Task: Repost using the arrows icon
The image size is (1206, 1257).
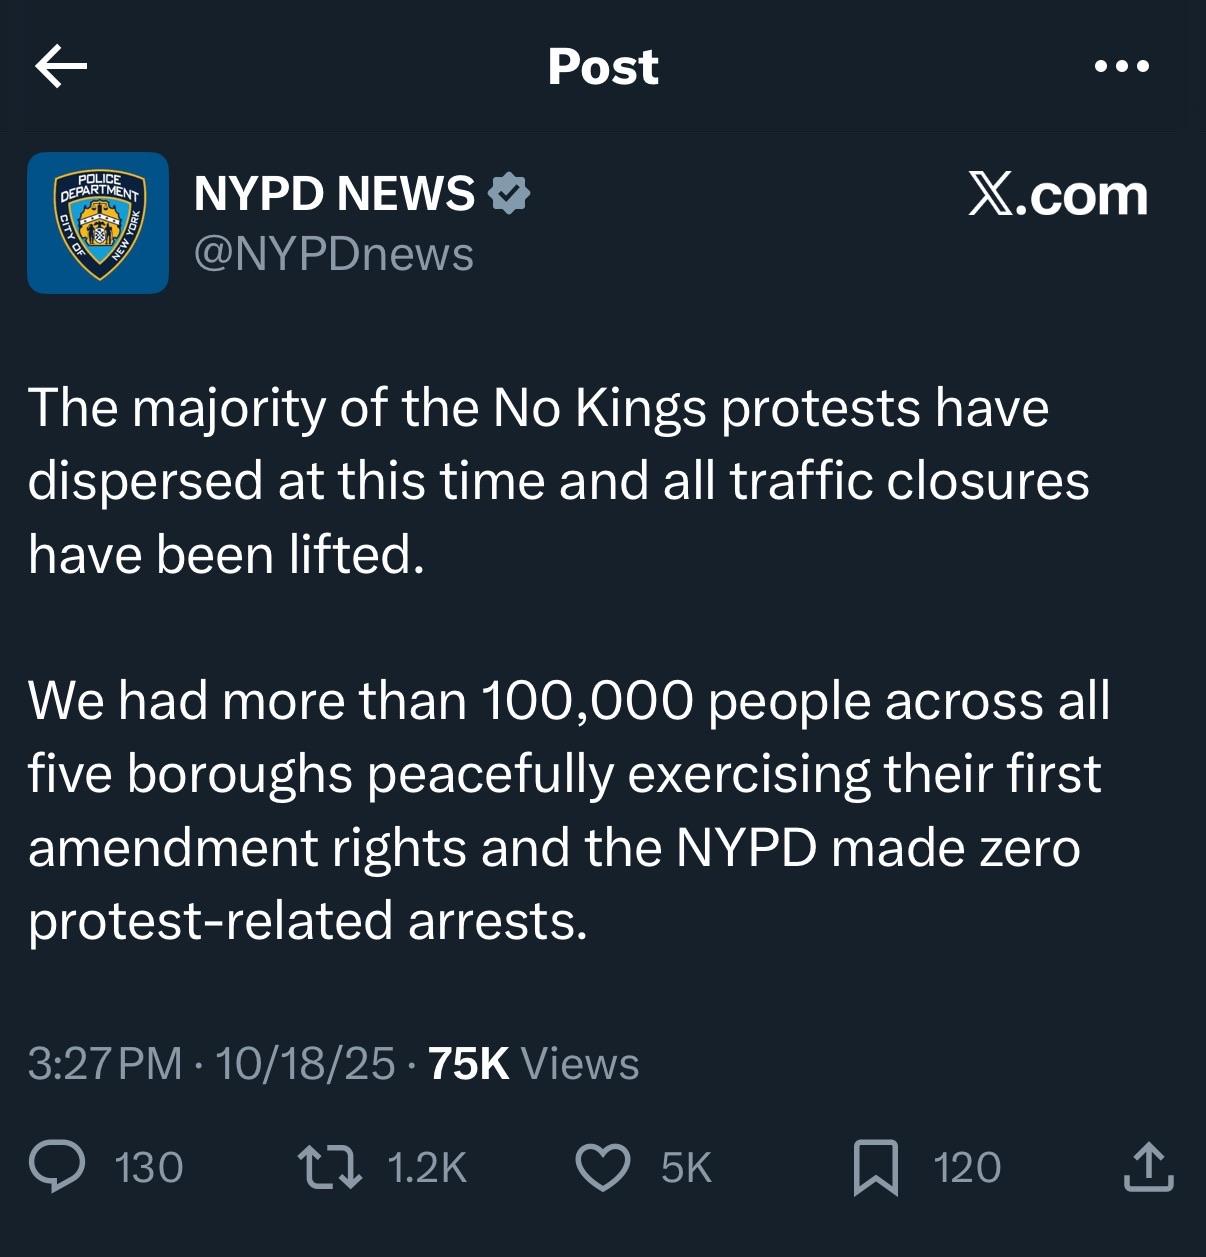Action: [x=330, y=1167]
